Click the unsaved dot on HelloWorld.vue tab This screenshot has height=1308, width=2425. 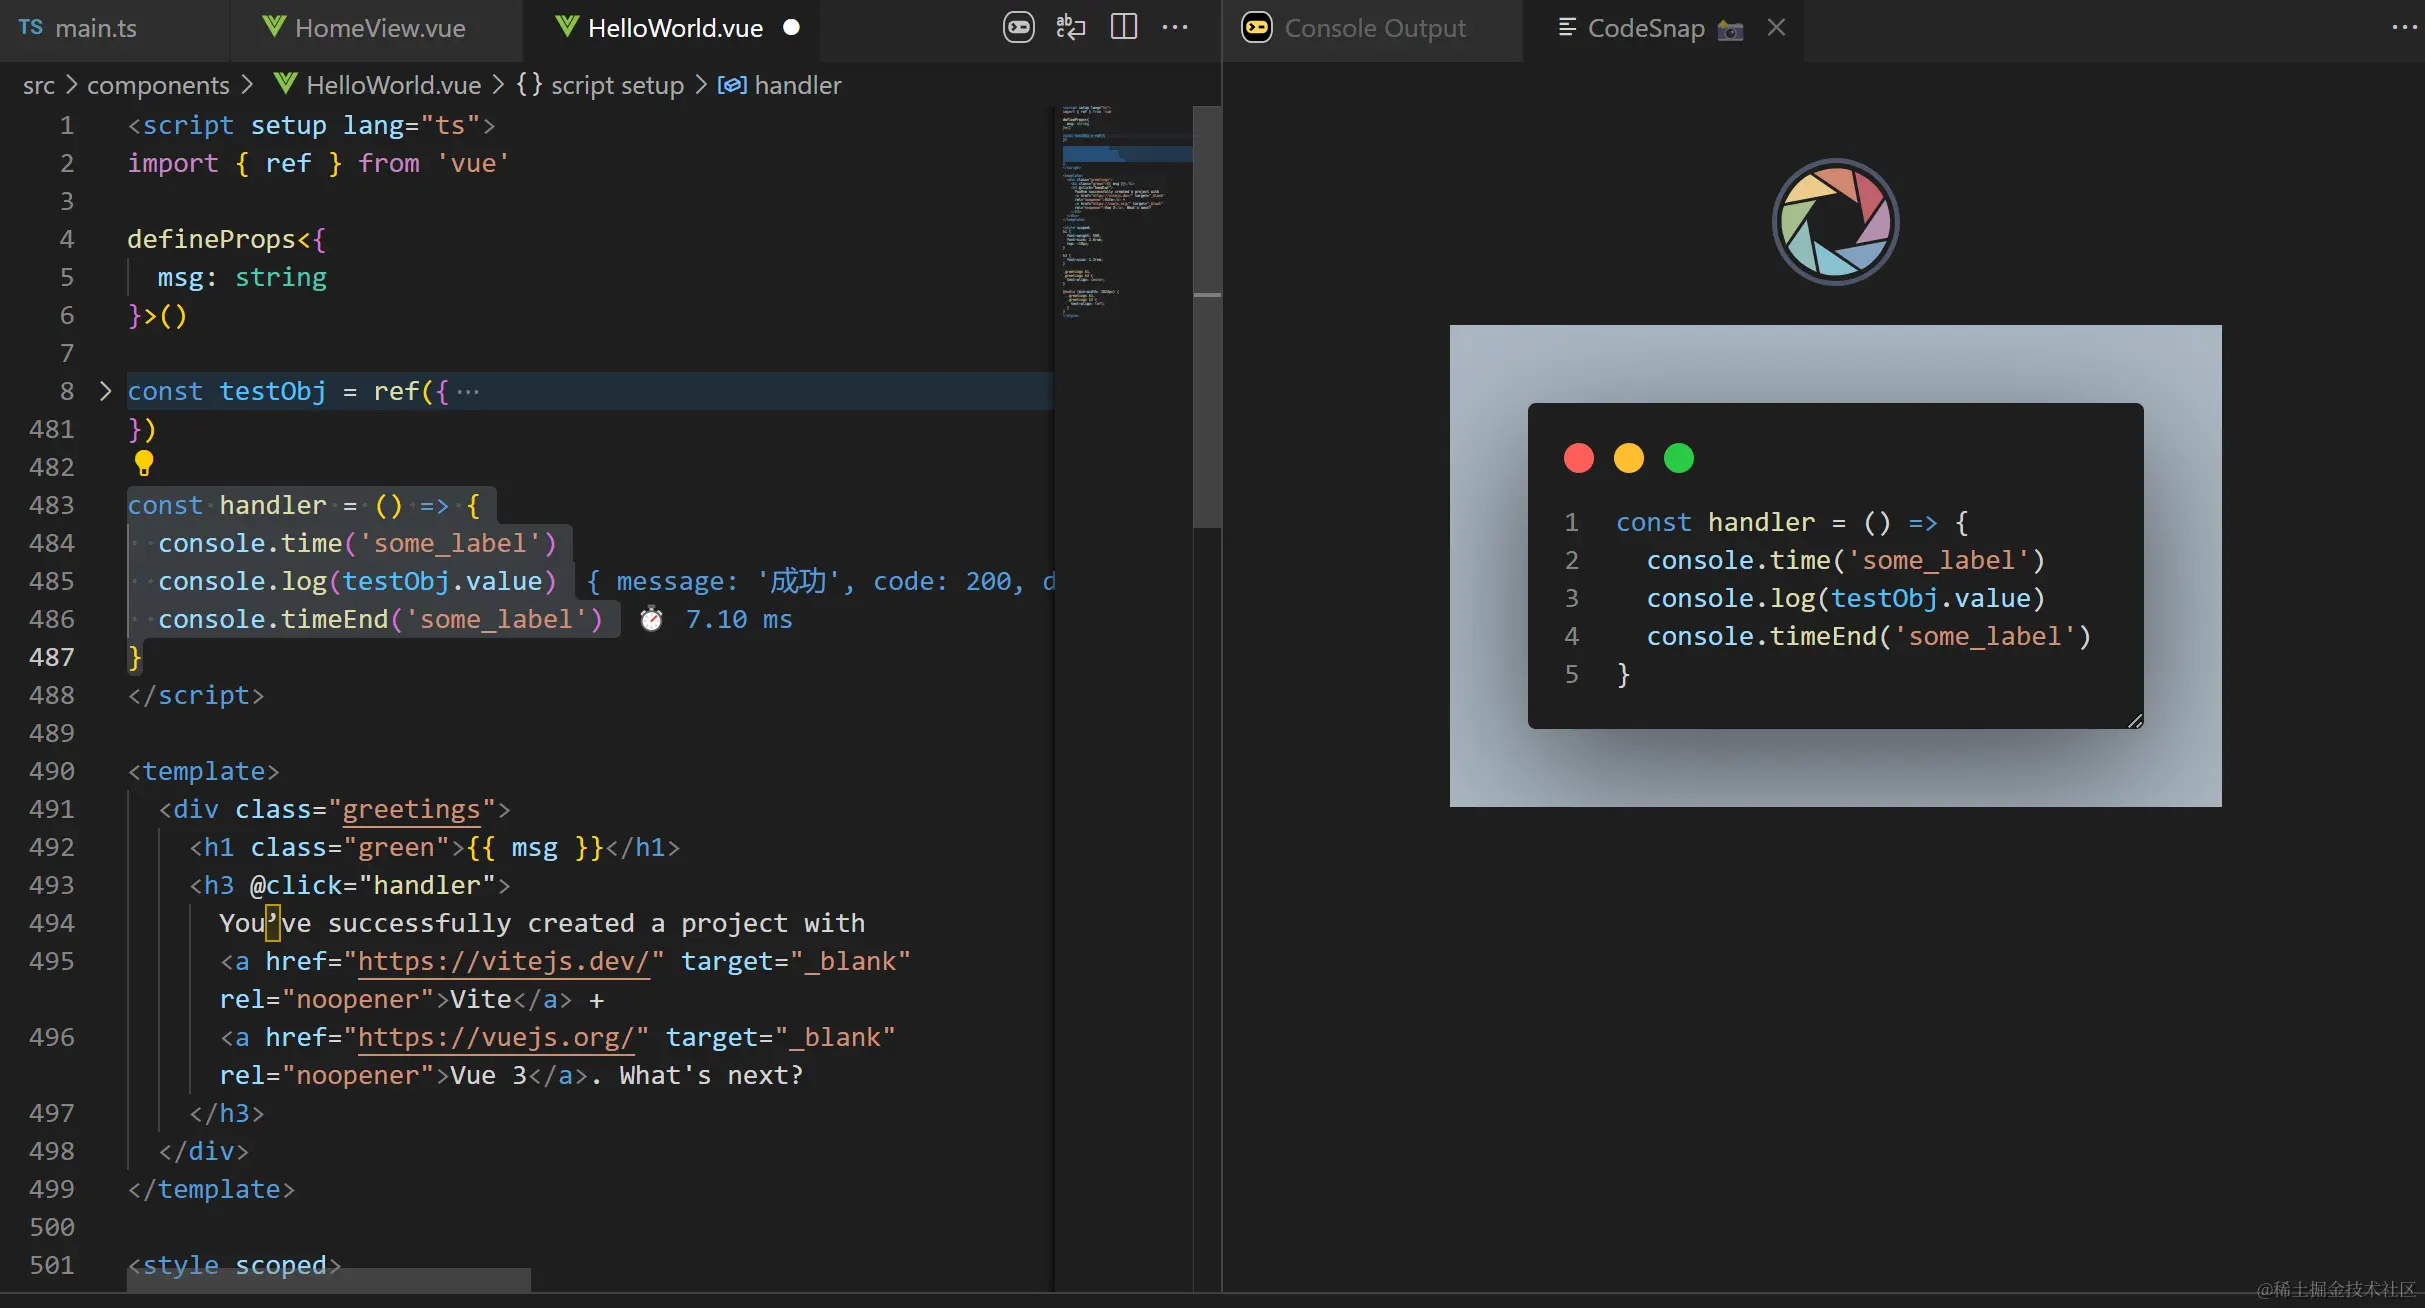pyautogui.click(x=791, y=28)
